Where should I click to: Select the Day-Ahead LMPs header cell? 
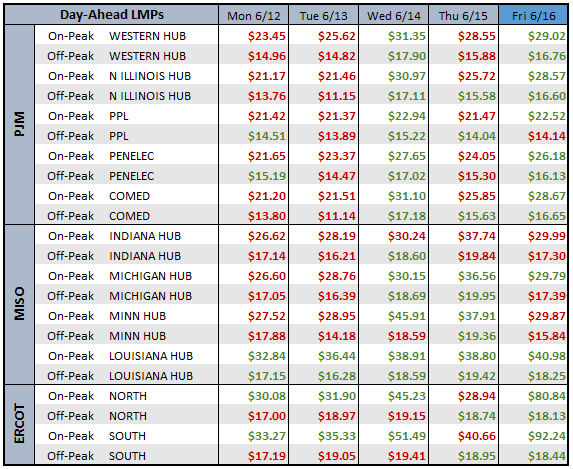point(112,15)
